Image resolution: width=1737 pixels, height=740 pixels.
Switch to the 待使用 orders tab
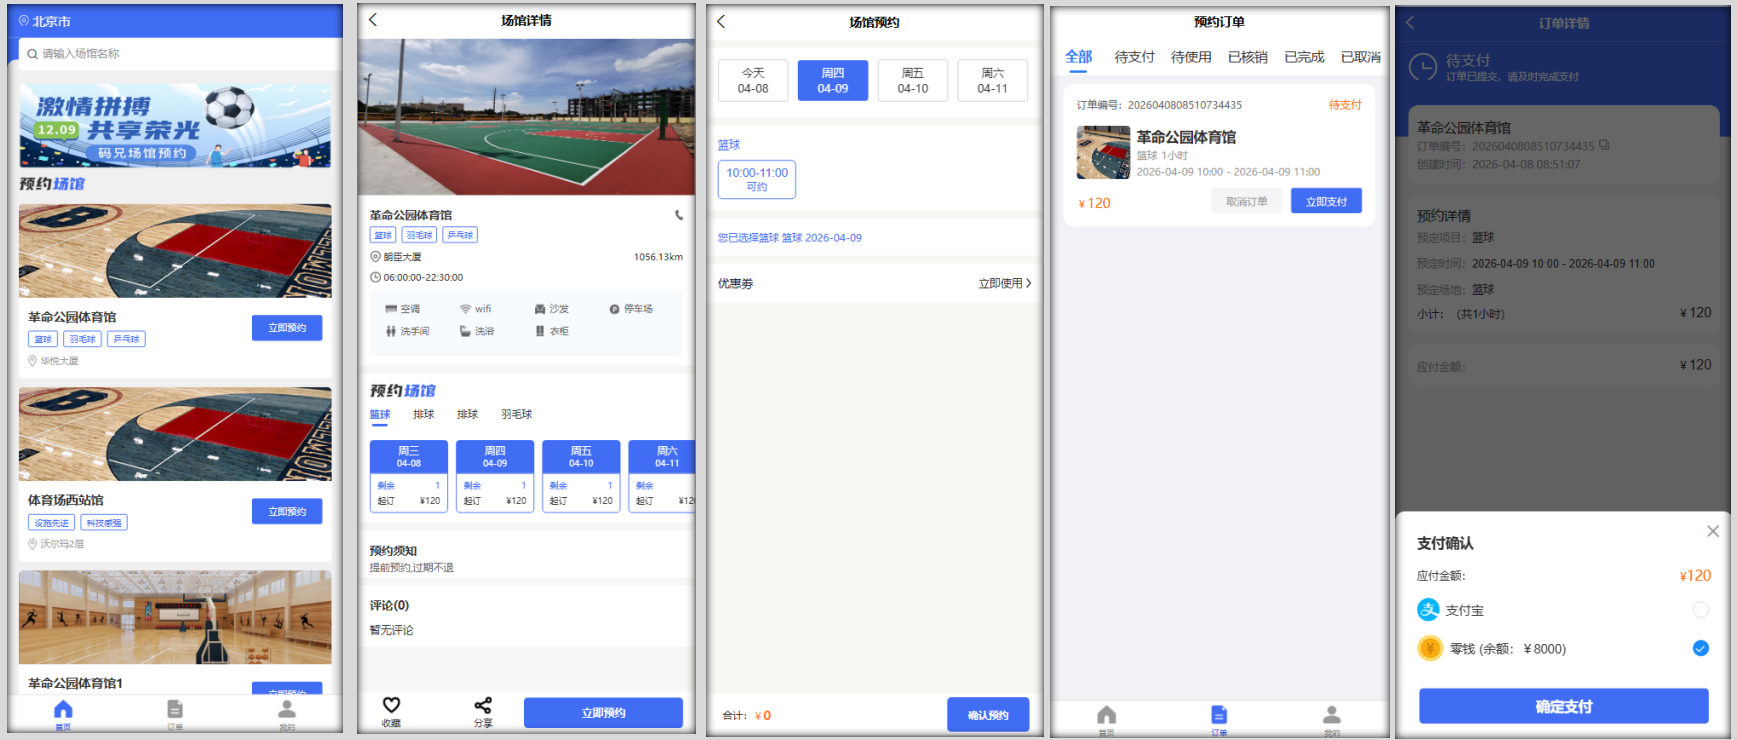[1191, 57]
